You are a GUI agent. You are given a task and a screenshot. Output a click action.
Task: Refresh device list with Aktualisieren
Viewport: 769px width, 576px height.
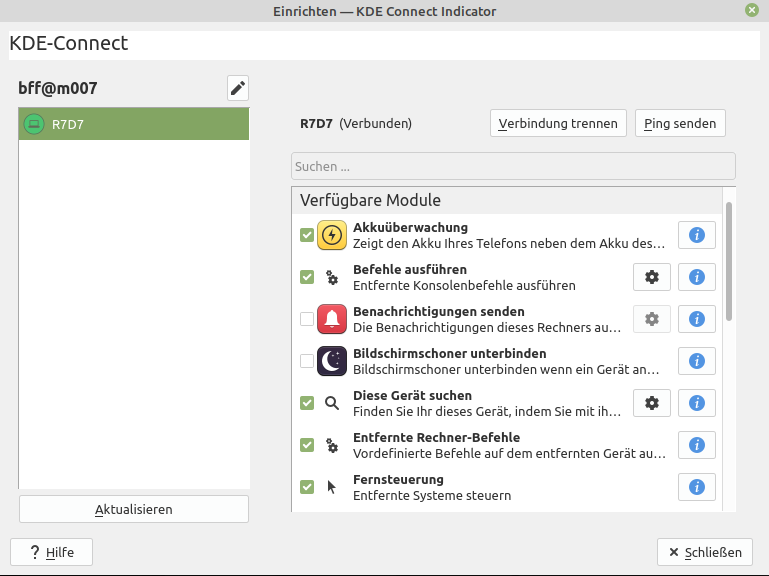tap(134, 509)
